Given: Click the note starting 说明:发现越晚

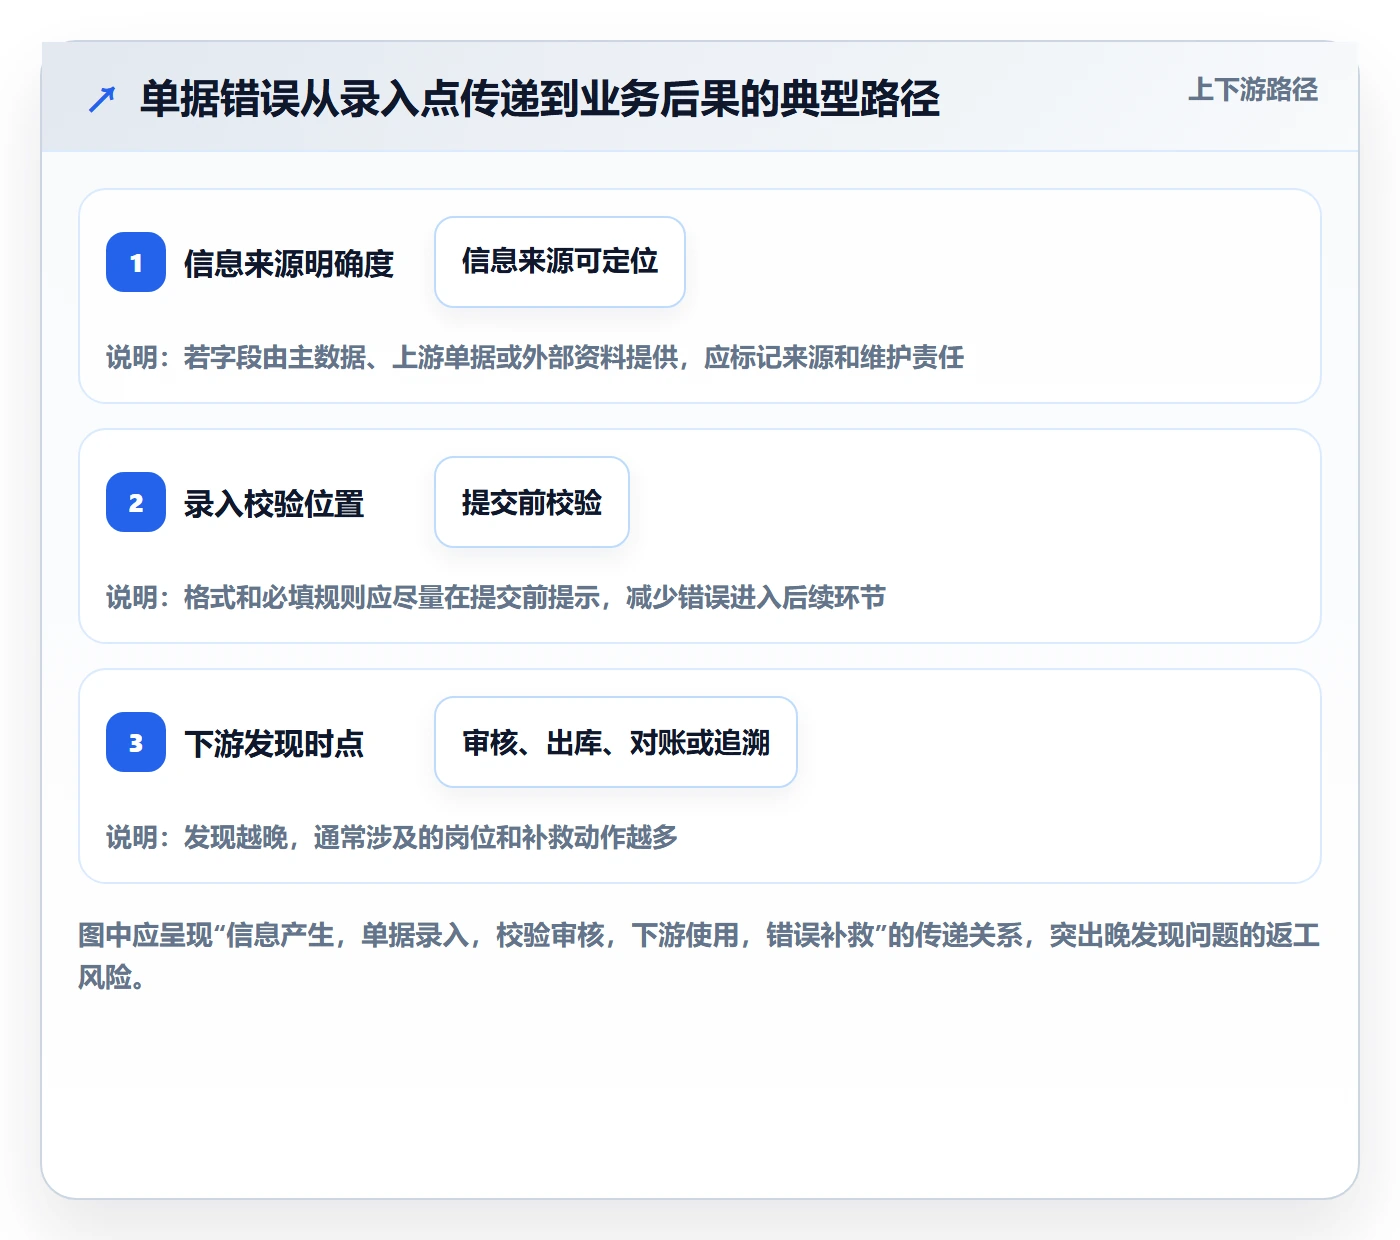Looking at the screenshot, I should click(x=392, y=838).
